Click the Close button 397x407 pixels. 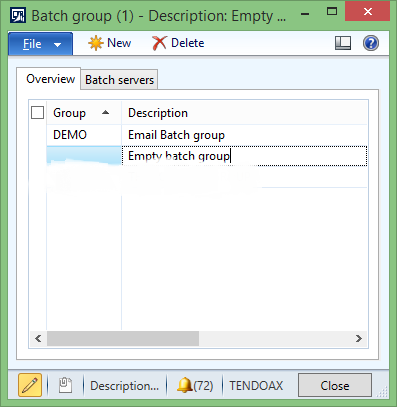click(335, 385)
